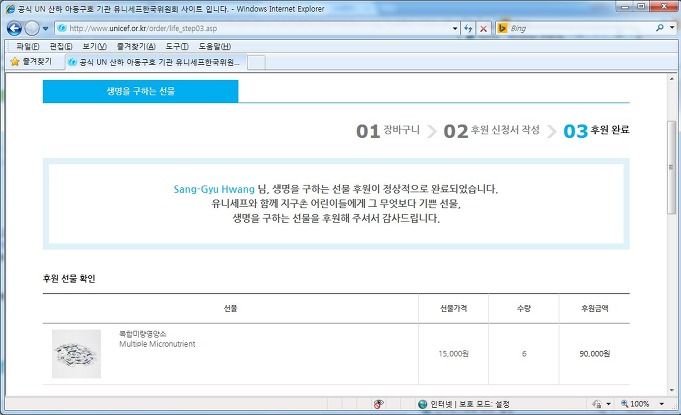681x415 pixels.
Task: Click the Bing search box
Action: (582, 28)
